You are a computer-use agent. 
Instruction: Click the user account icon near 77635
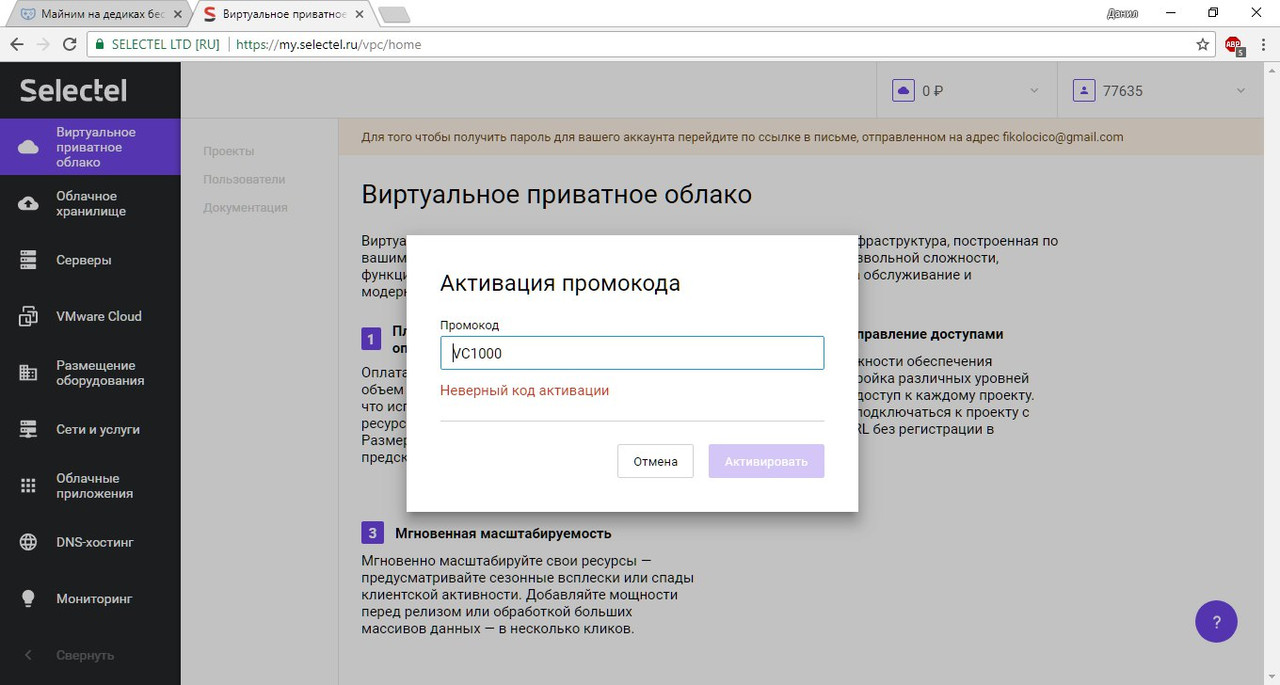(1083, 91)
